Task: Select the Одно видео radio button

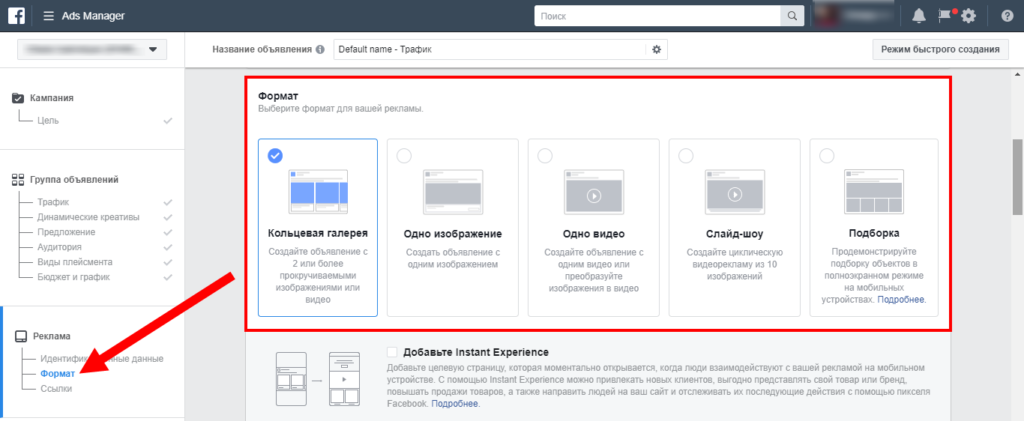Action: (x=545, y=156)
